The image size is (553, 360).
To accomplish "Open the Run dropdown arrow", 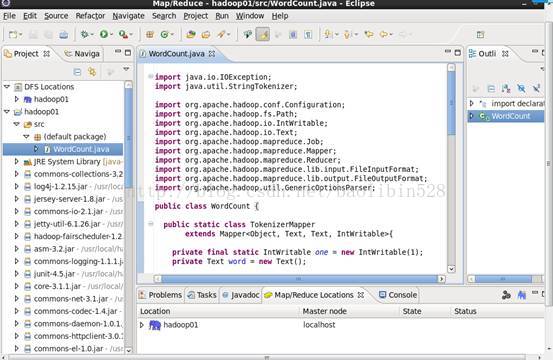I will 111,35.
